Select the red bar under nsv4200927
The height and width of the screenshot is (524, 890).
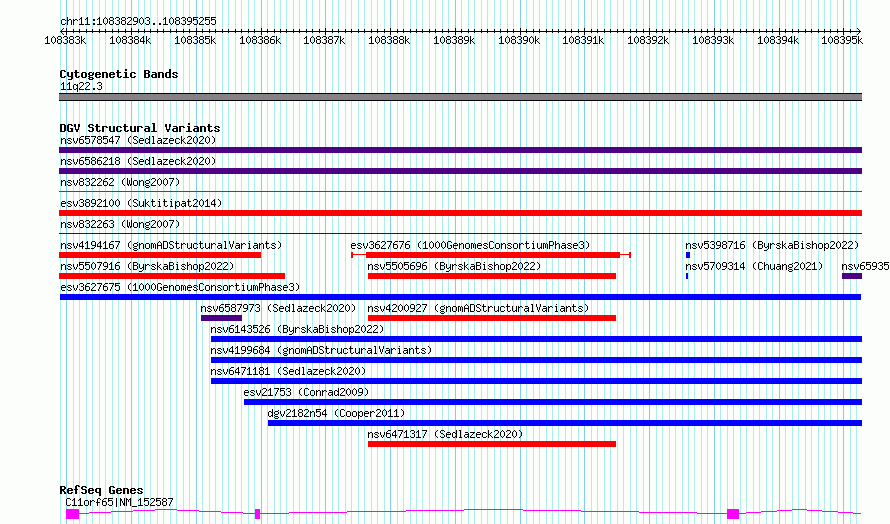492,318
